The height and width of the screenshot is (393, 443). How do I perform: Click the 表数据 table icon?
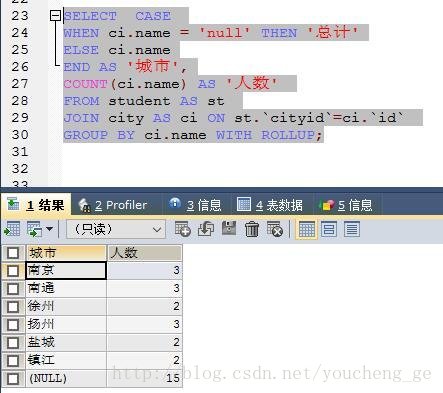244,204
